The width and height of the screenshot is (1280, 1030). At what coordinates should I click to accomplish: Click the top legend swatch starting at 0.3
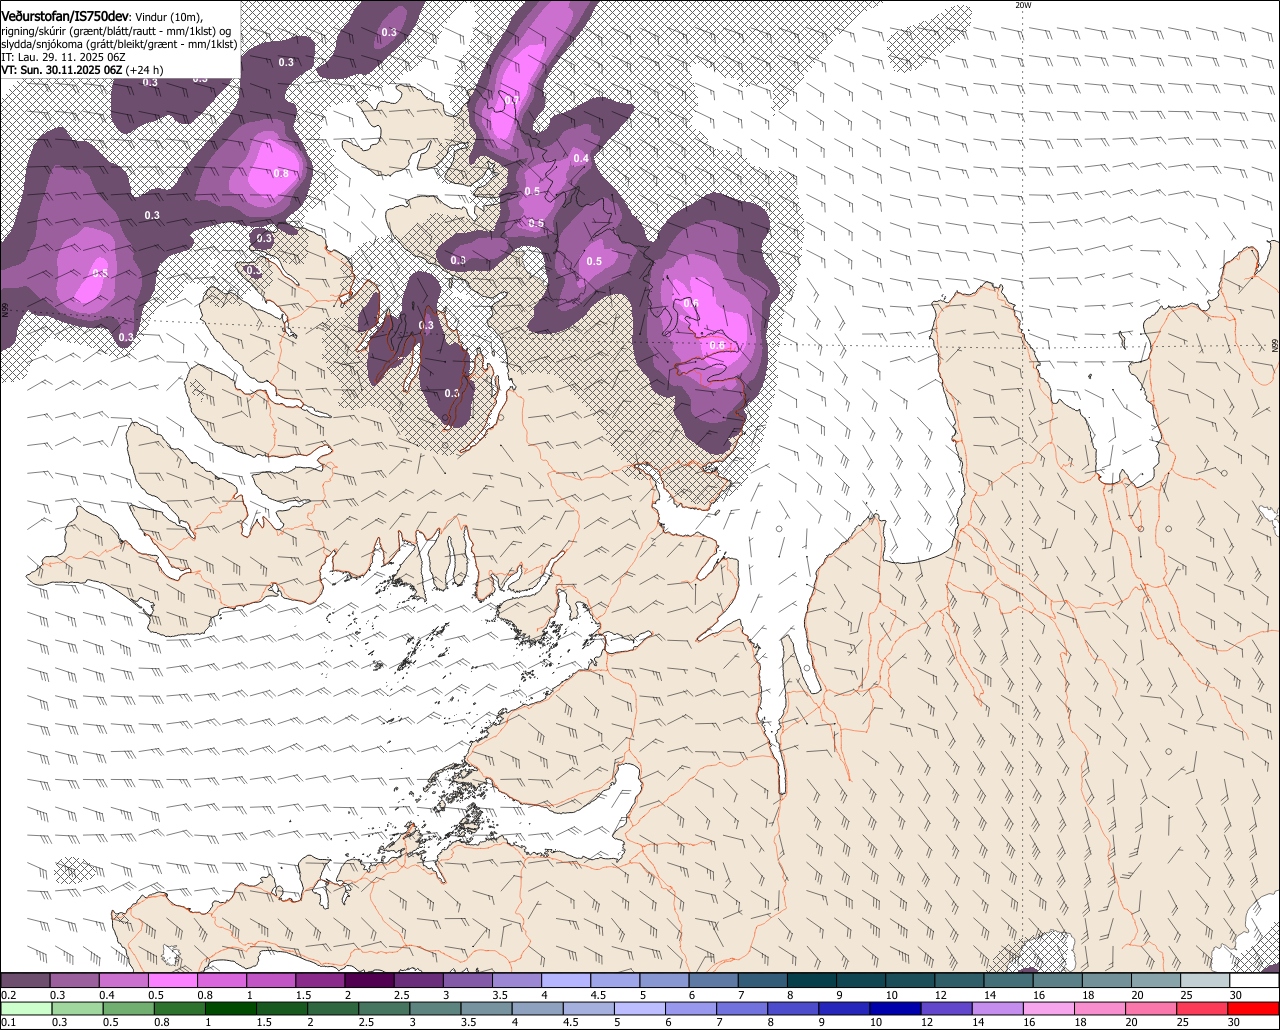point(74,980)
